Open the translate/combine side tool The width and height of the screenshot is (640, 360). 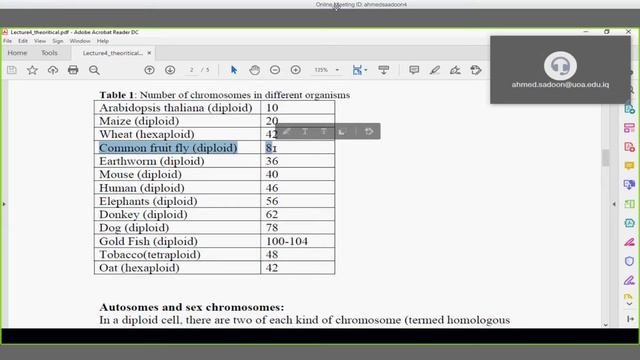tap(629, 184)
